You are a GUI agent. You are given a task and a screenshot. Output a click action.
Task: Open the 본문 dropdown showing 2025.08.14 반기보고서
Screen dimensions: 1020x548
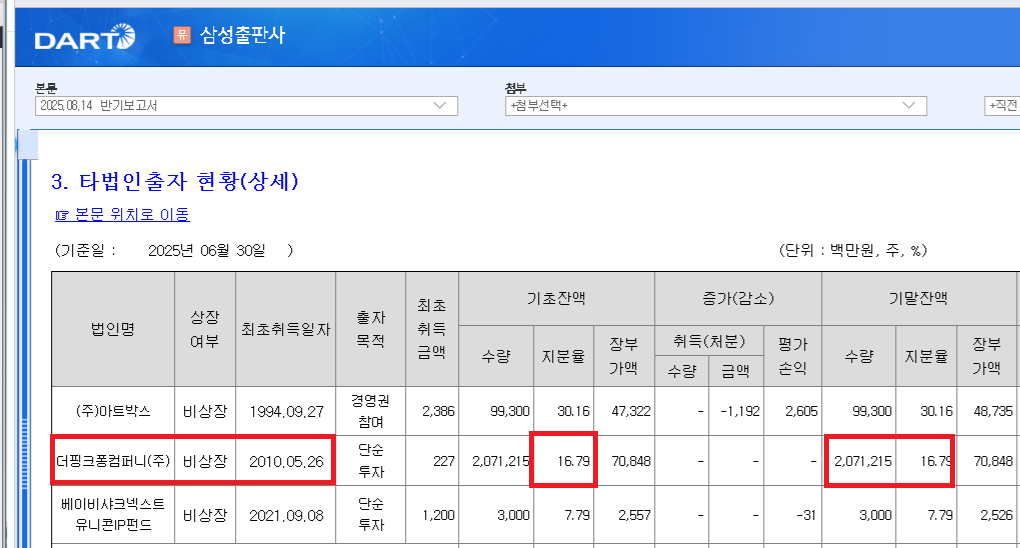[x=245, y=105]
